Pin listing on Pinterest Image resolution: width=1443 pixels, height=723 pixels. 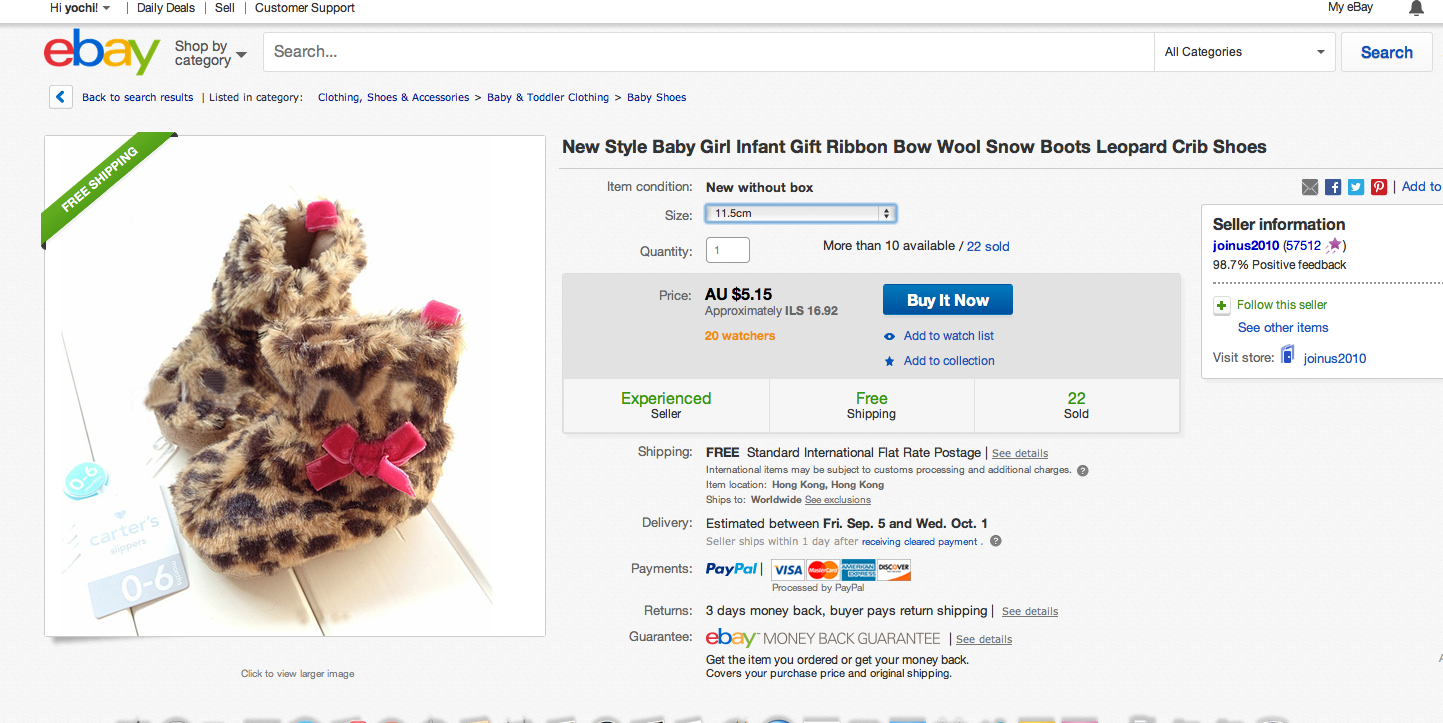point(1379,187)
